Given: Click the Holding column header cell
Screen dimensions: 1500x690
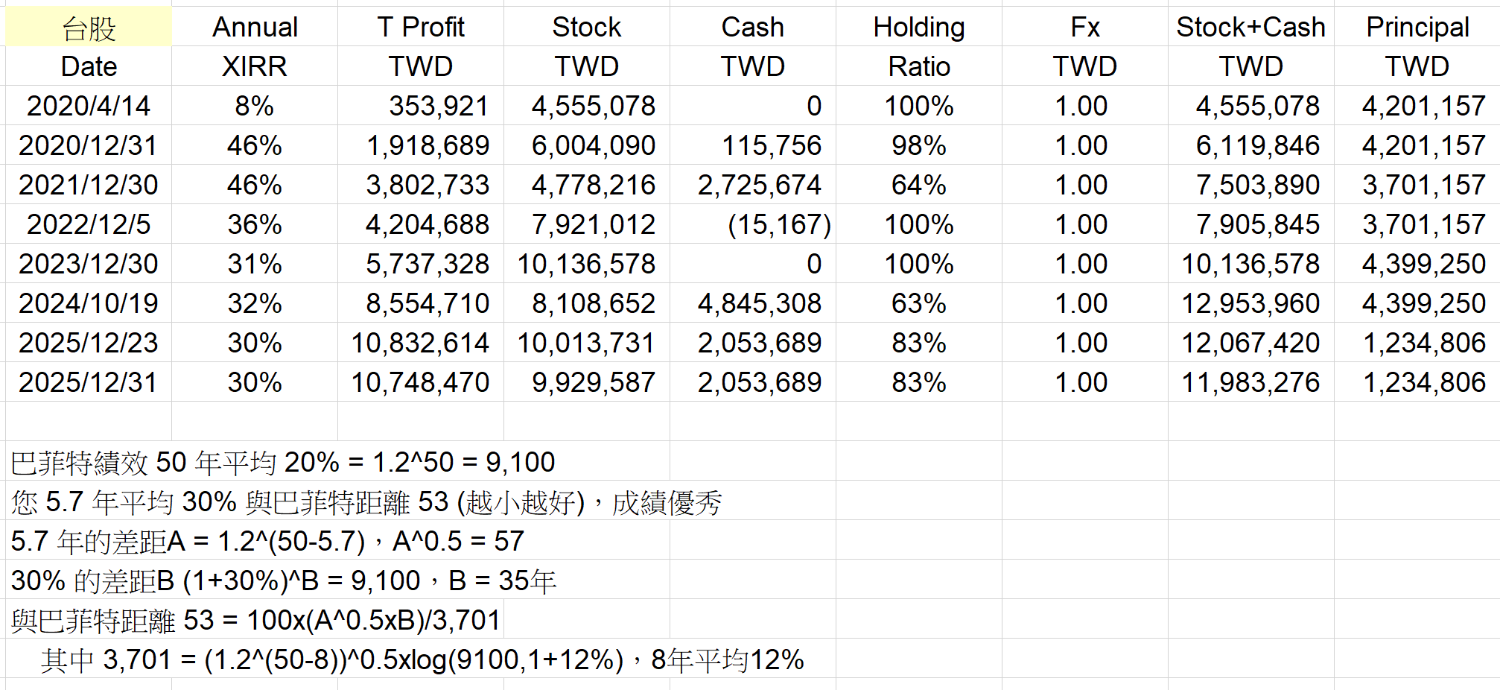Looking at the screenshot, I should coord(919,28).
